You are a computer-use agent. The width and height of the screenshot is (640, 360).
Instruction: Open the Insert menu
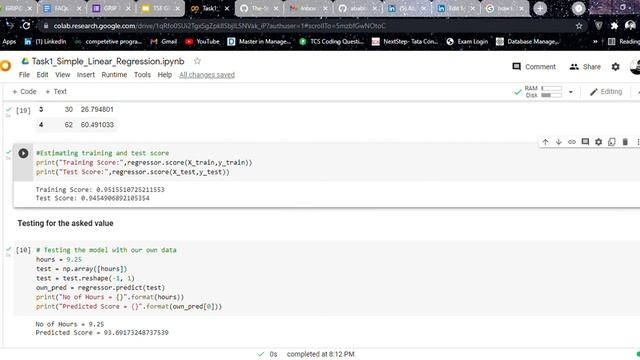click(x=86, y=75)
